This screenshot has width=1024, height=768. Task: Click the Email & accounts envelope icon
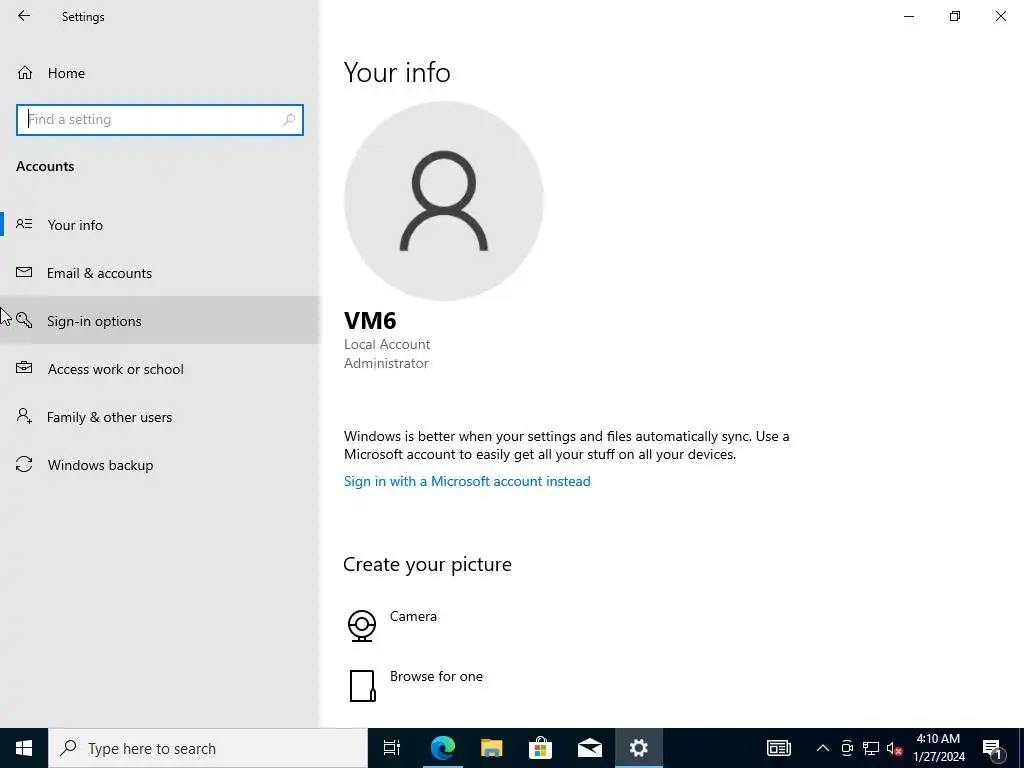point(24,272)
